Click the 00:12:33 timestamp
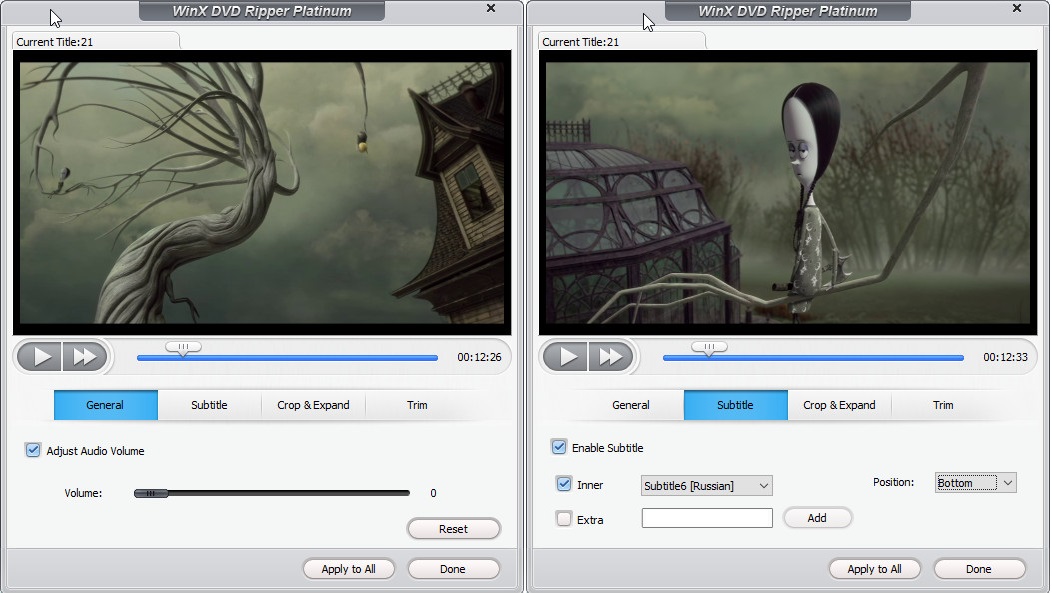The width and height of the screenshot is (1052, 593). (1005, 358)
